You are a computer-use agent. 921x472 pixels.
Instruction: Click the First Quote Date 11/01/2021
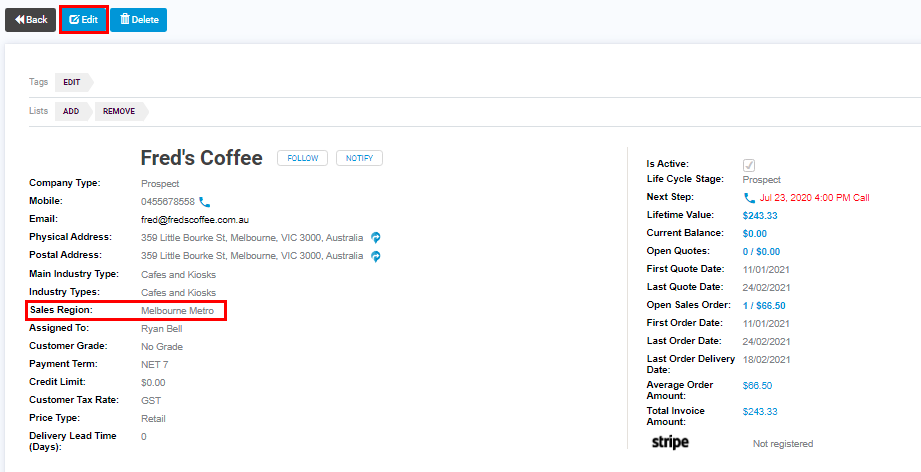tap(767, 269)
